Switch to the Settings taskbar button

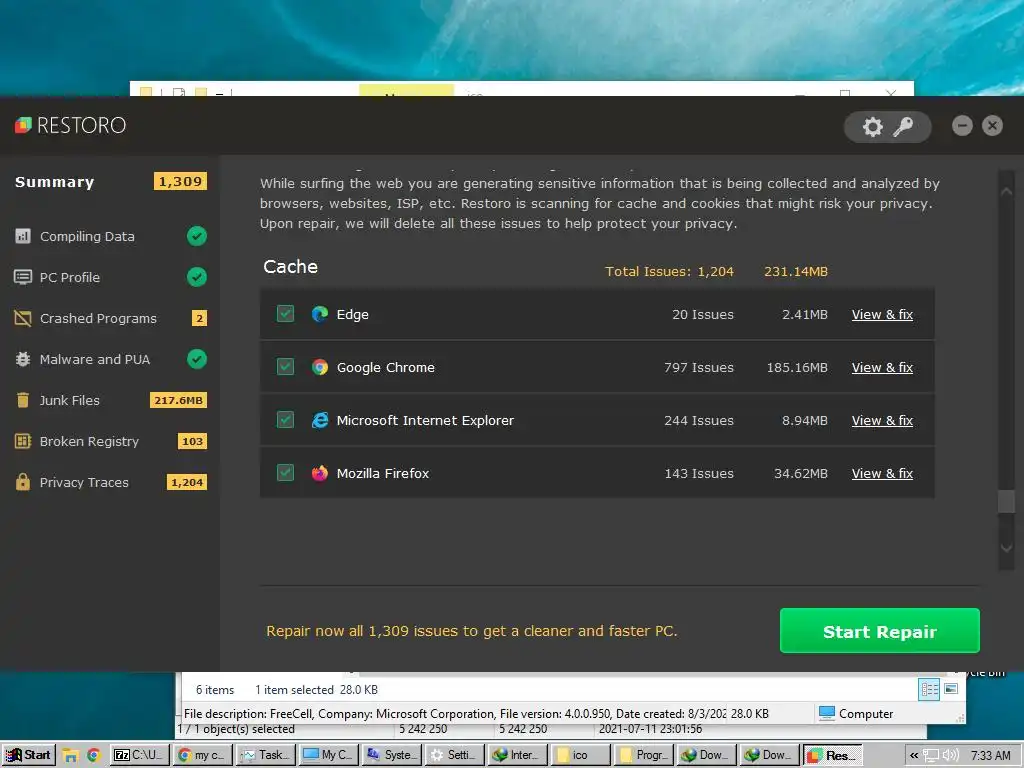(453, 755)
